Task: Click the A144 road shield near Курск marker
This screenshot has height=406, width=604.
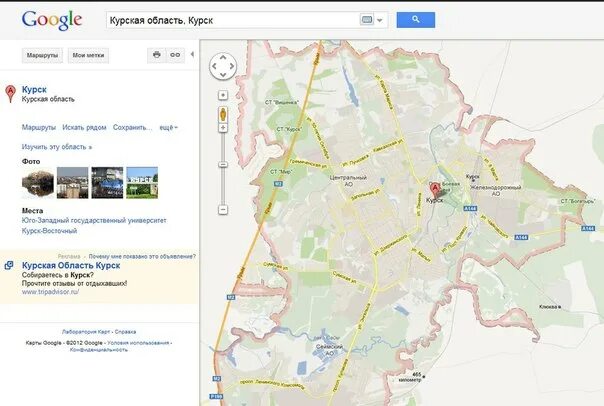Action: pyautogui.click(x=470, y=208)
